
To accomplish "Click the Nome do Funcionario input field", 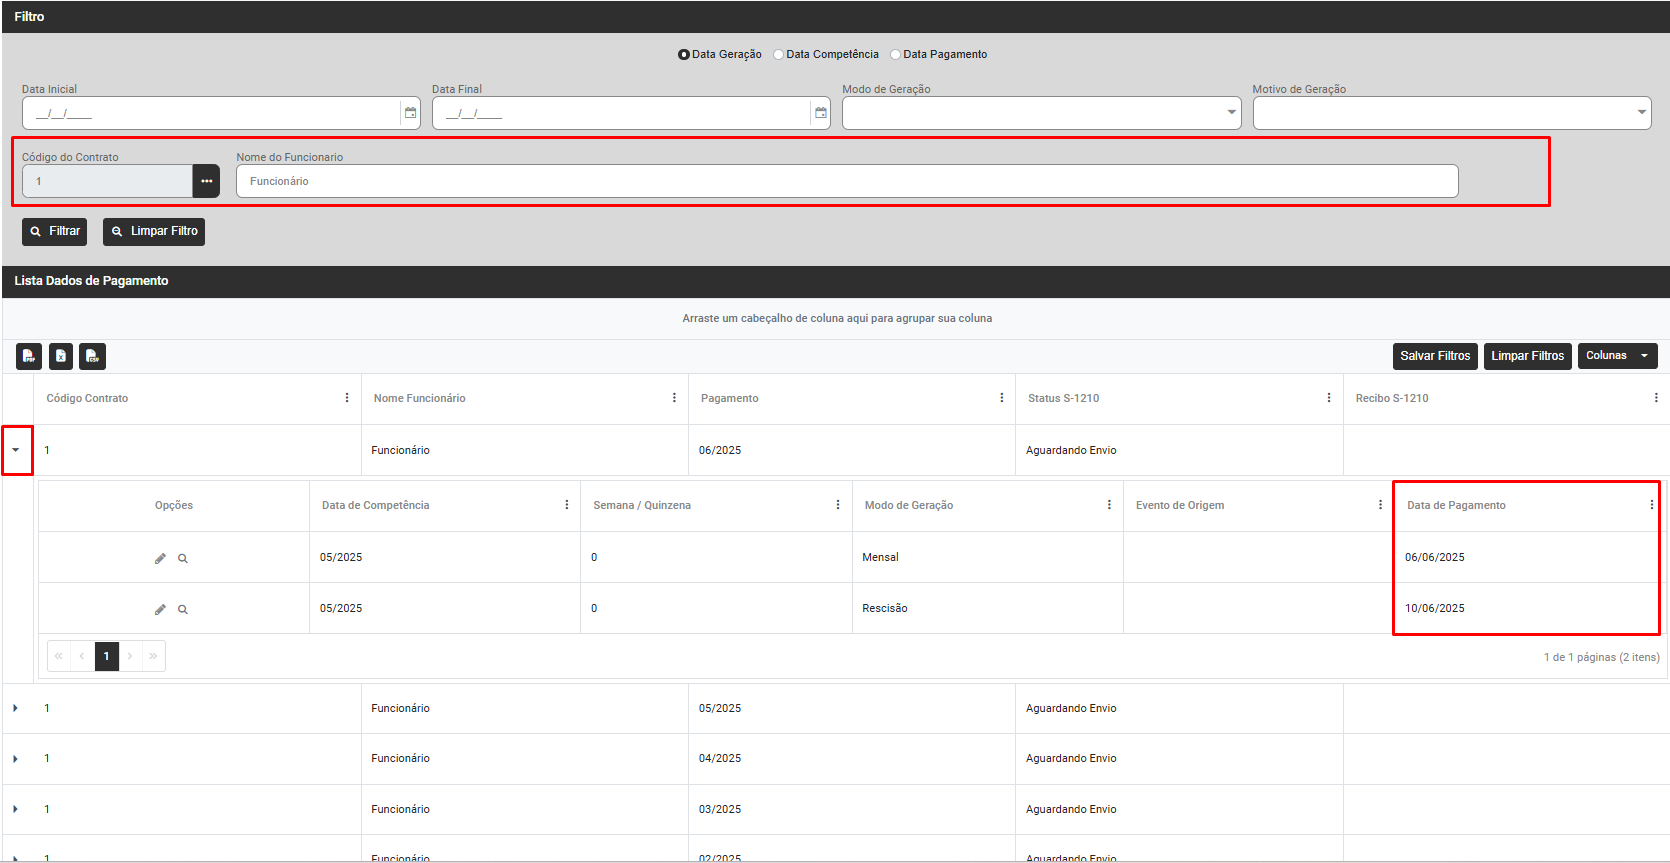I will pos(846,181).
